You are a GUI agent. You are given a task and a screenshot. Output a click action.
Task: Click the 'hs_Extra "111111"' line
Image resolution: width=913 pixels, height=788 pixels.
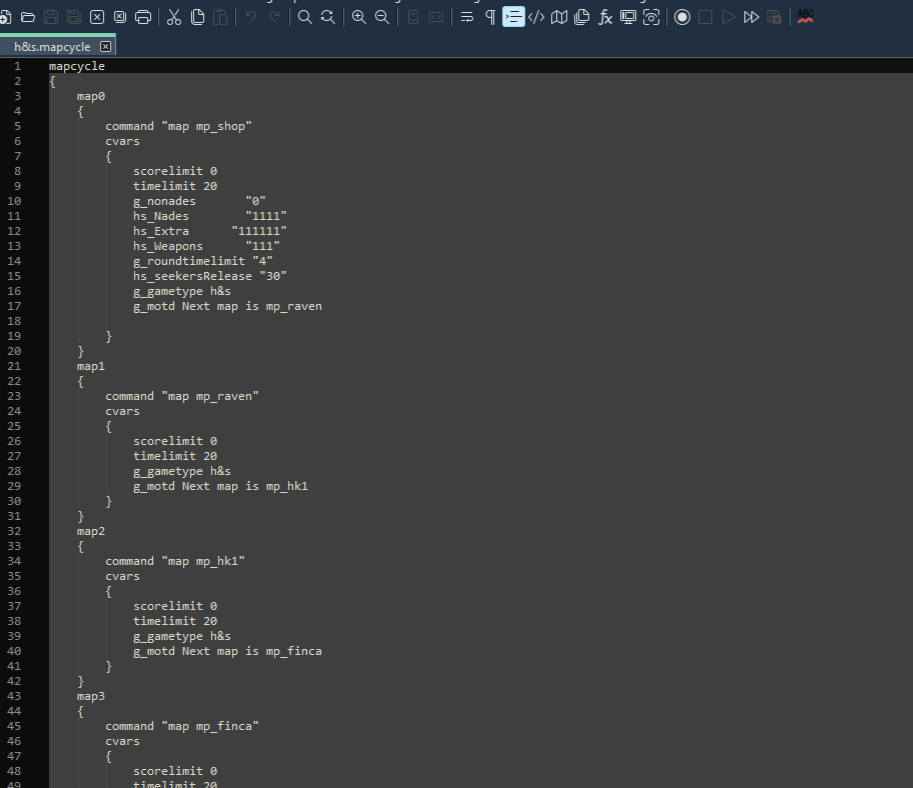tap(210, 231)
